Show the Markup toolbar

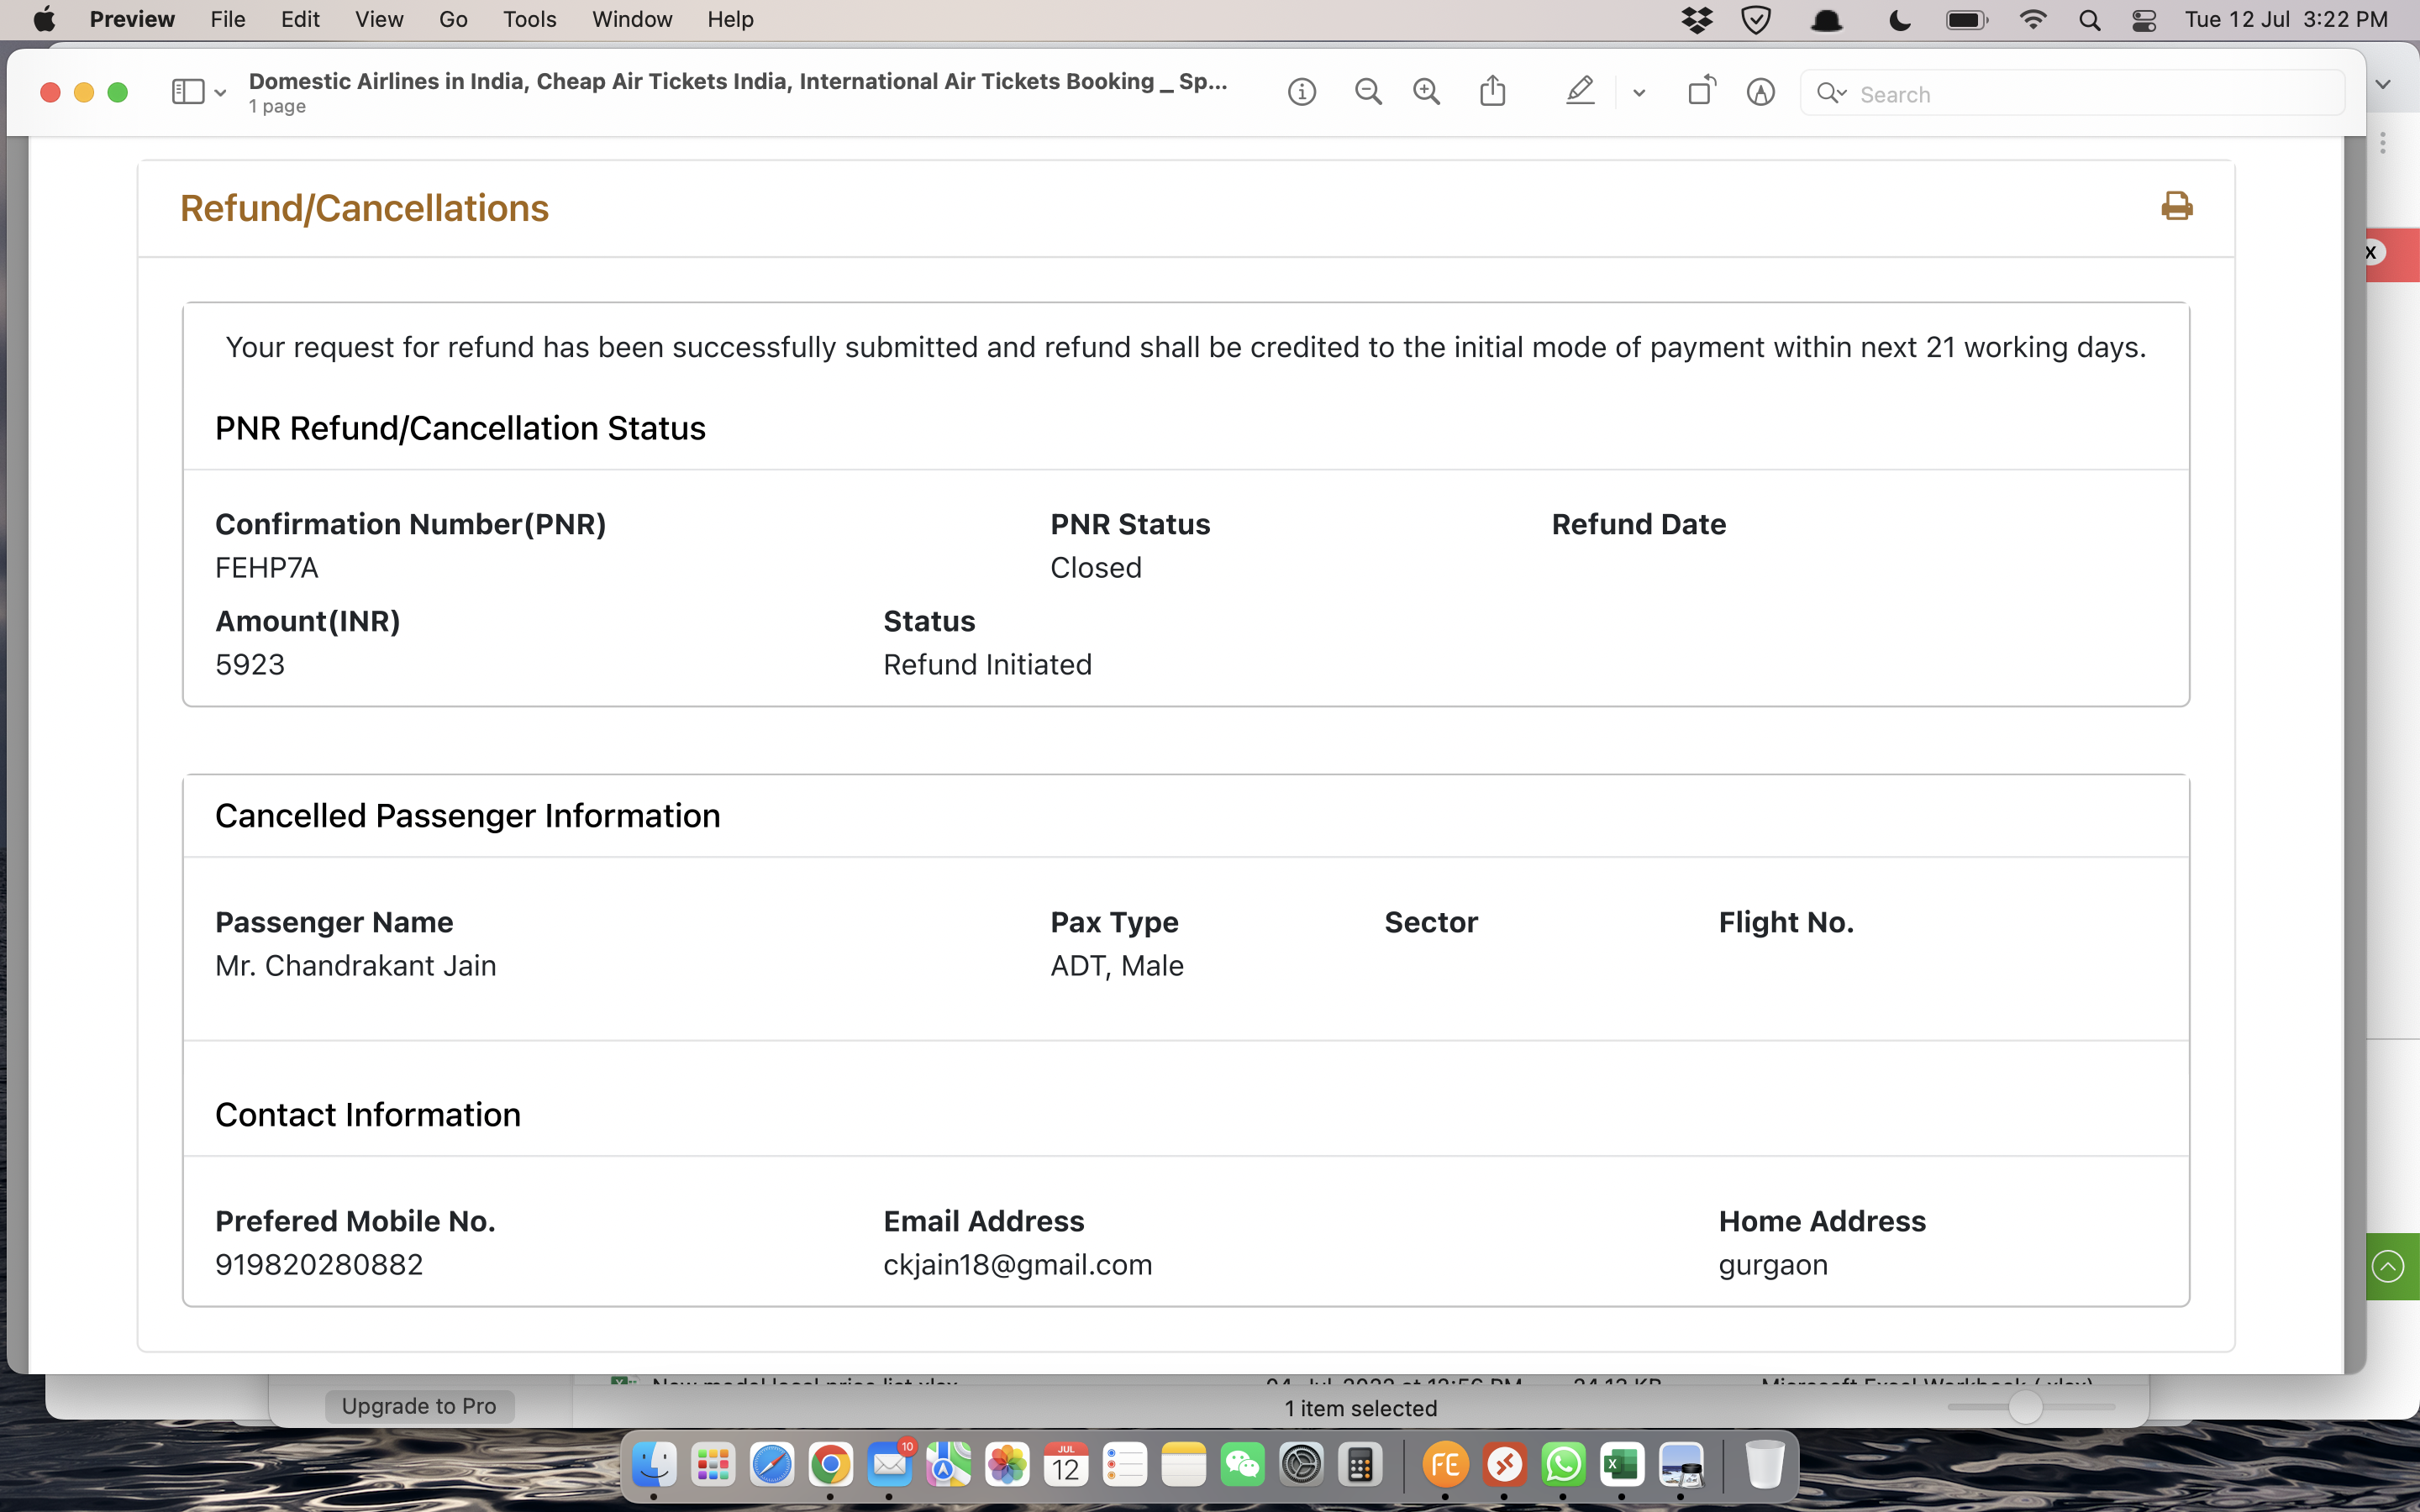pyautogui.click(x=1760, y=92)
